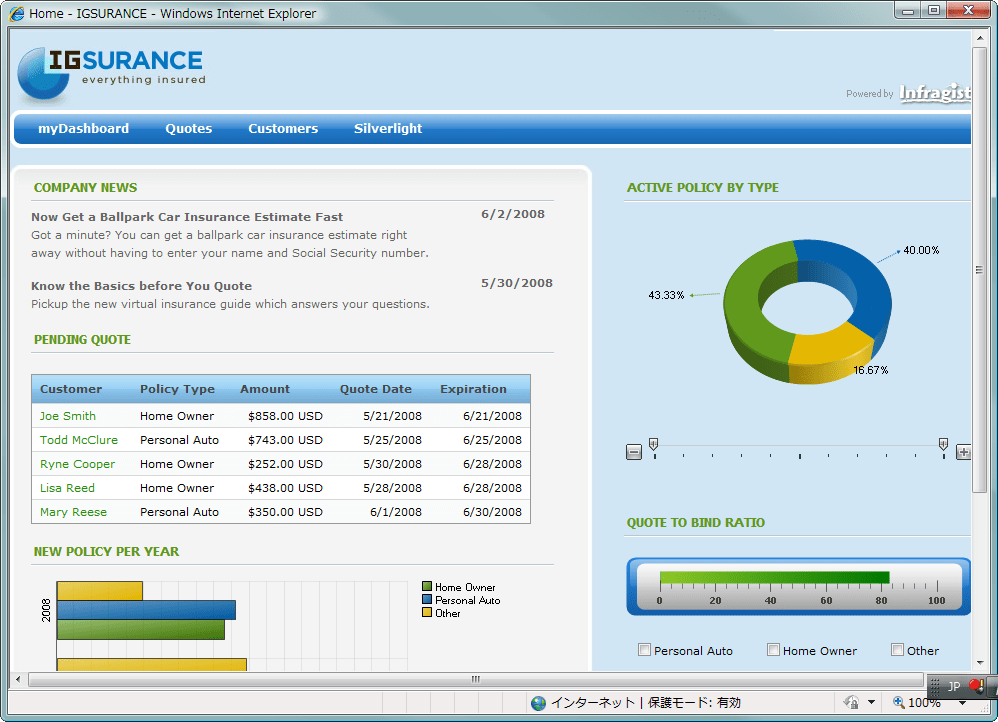Click the IGSURANCE globe logo
This screenshot has height=722, width=998.
click(41, 72)
